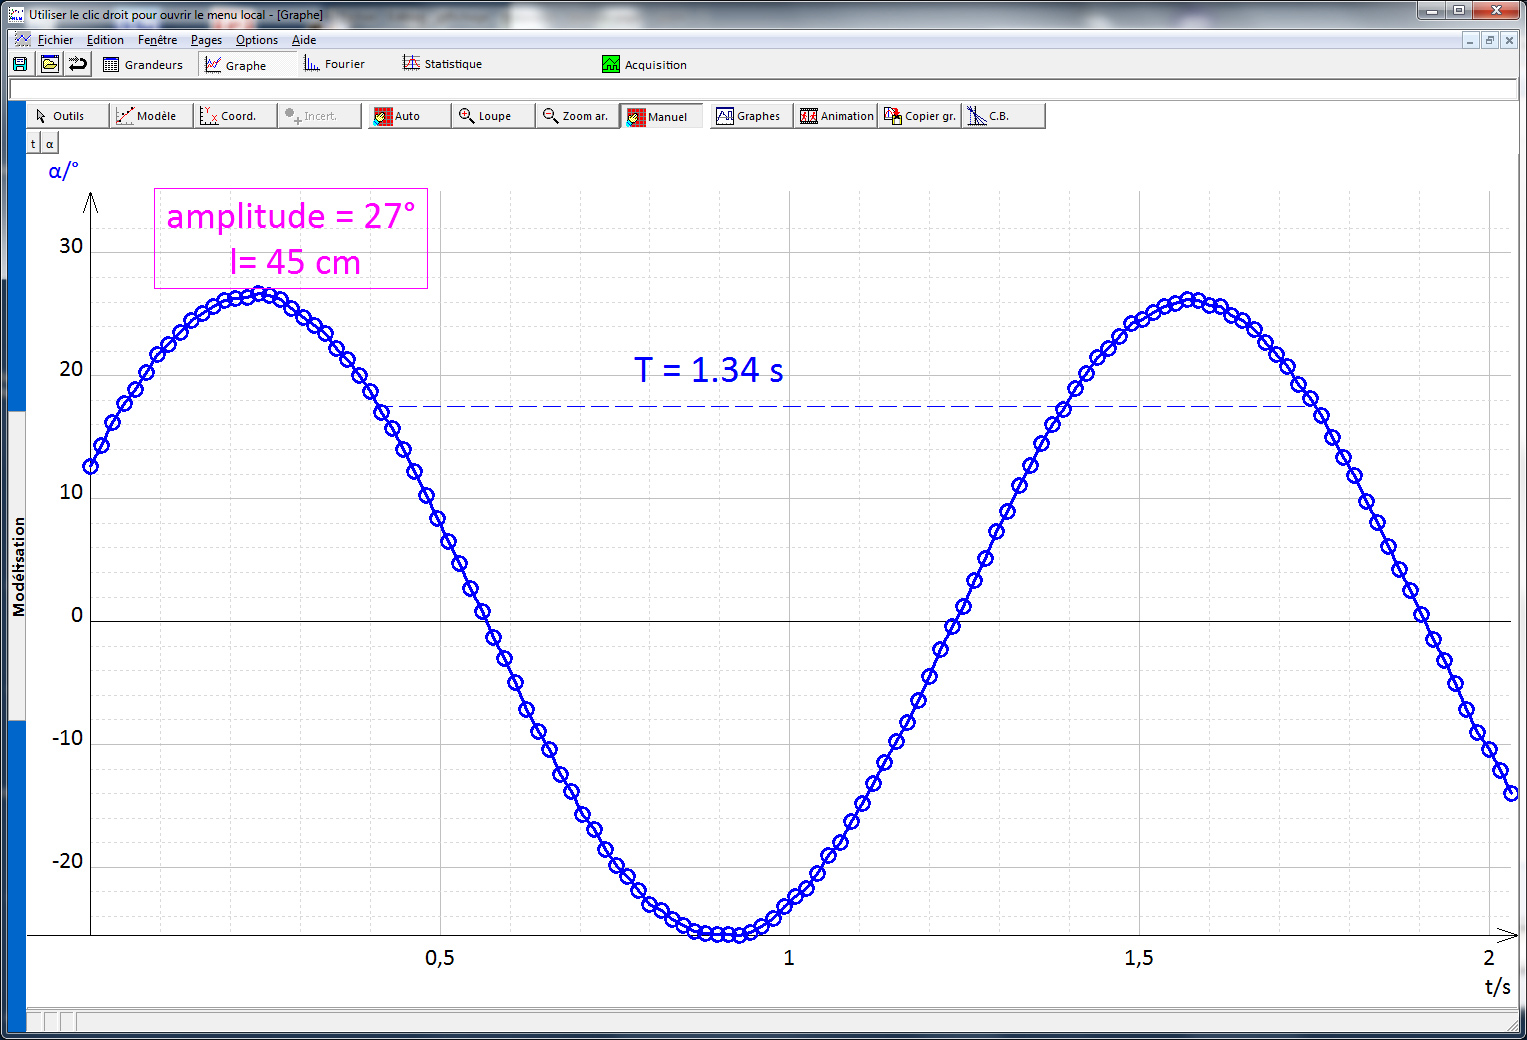The image size is (1527, 1040).
Task: Copy the graph with Copier gr.
Action: [x=920, y=116]
